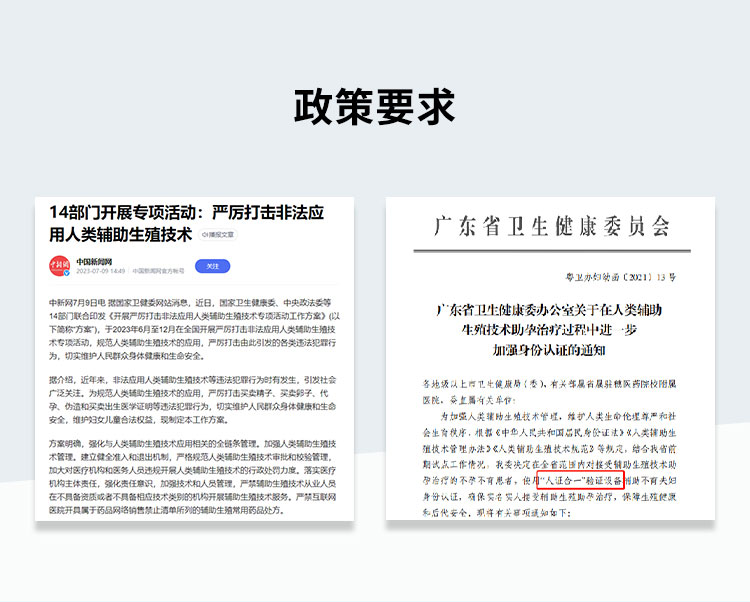Viewport: 750px width, 602px height.
Task: Open the 中国新闻网 red avatar logo
Action: pyautogui.click(x=59, y=266)
